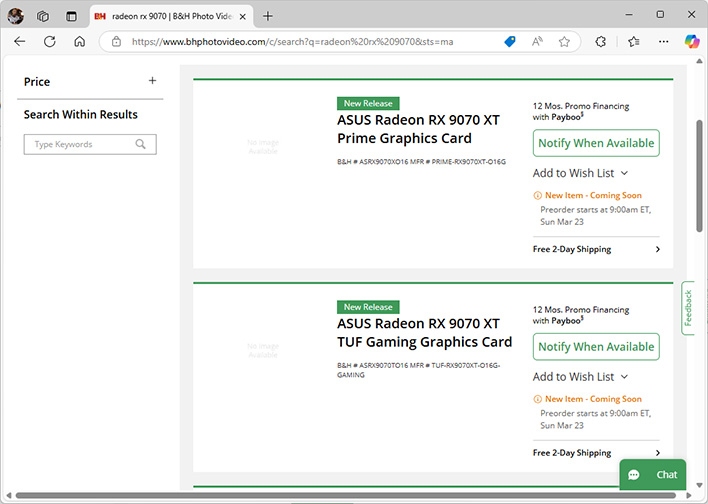
Task: Click the Type Keywords search field
Action: click(90, 145)
